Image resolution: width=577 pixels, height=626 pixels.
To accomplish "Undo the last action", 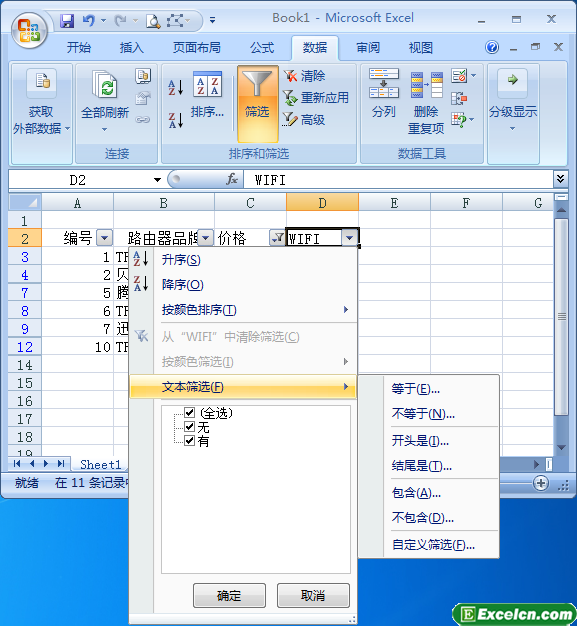I will click(88, 20).
